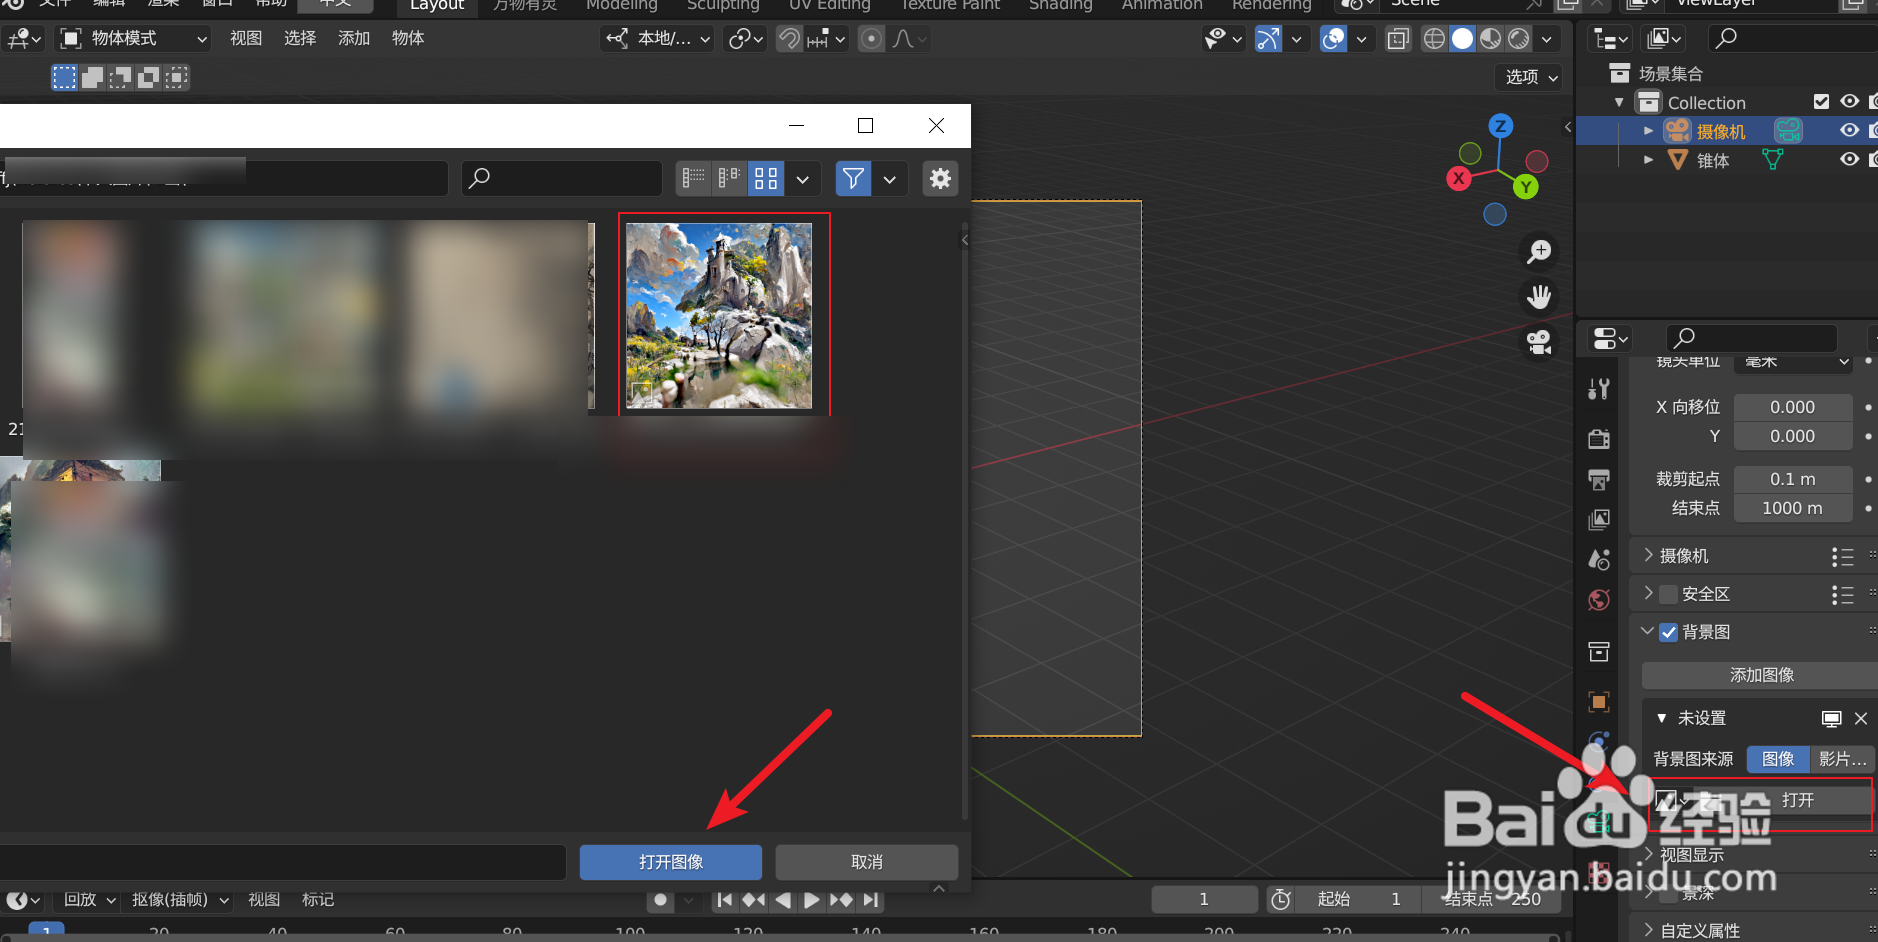Open the 回放 dropdown in timeline
This screenshot has height=942, width=1878.
[90, 900]
